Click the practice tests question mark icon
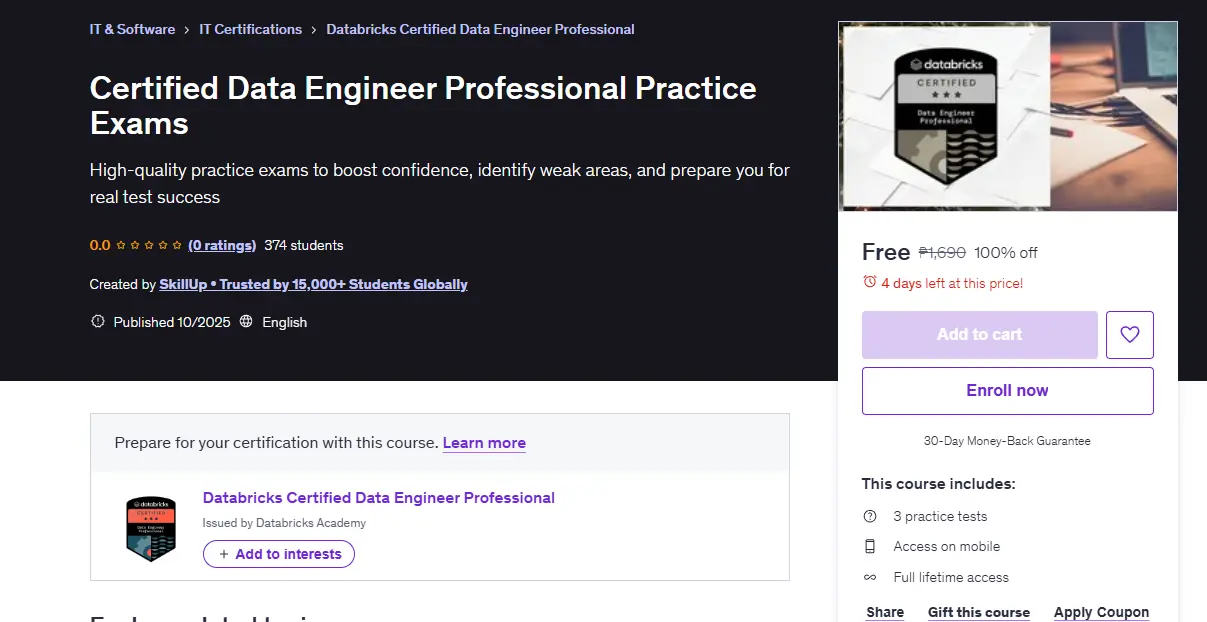1207x622 pixels. [870, 517]
